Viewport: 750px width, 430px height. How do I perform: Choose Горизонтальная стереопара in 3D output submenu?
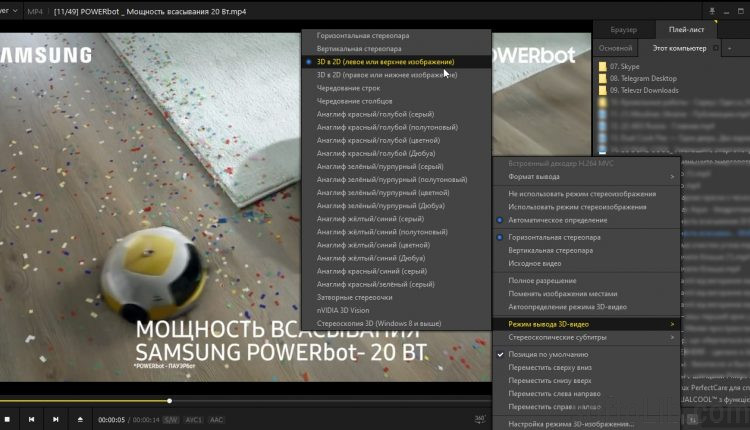click(x=397, y=35)
